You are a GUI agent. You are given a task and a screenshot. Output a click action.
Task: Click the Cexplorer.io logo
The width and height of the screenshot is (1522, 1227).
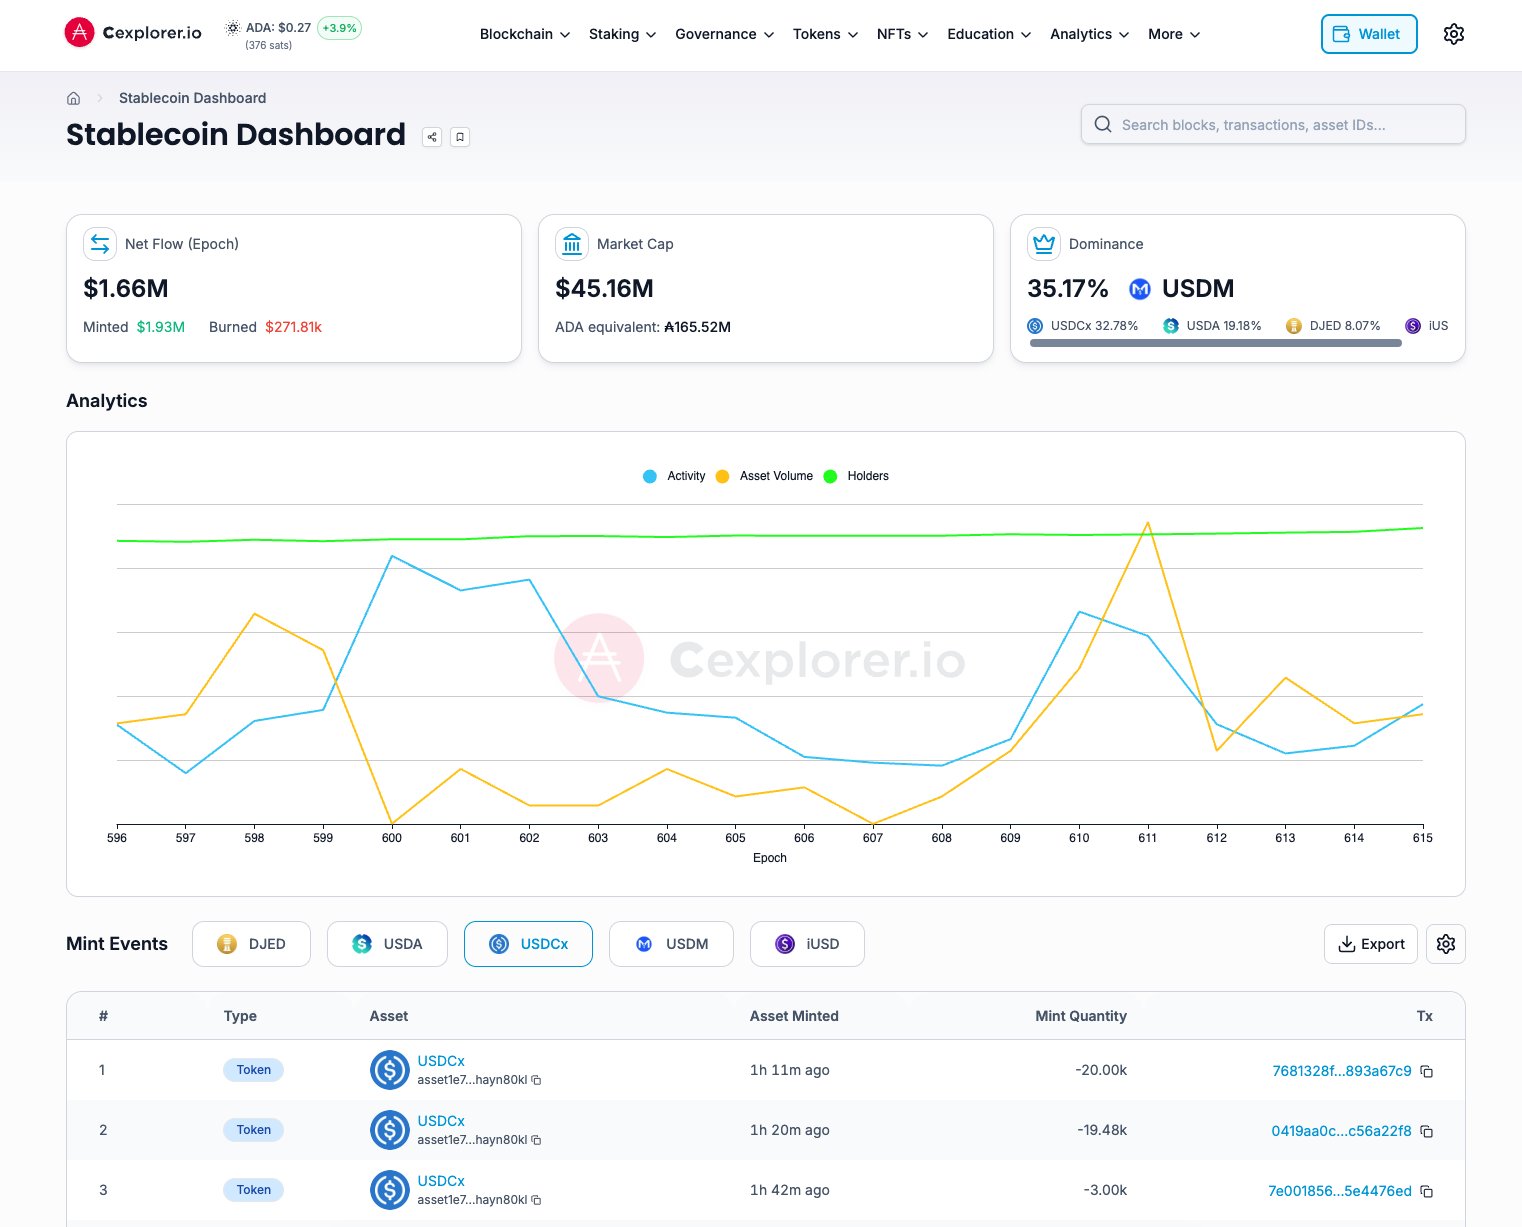coord(133,33)
